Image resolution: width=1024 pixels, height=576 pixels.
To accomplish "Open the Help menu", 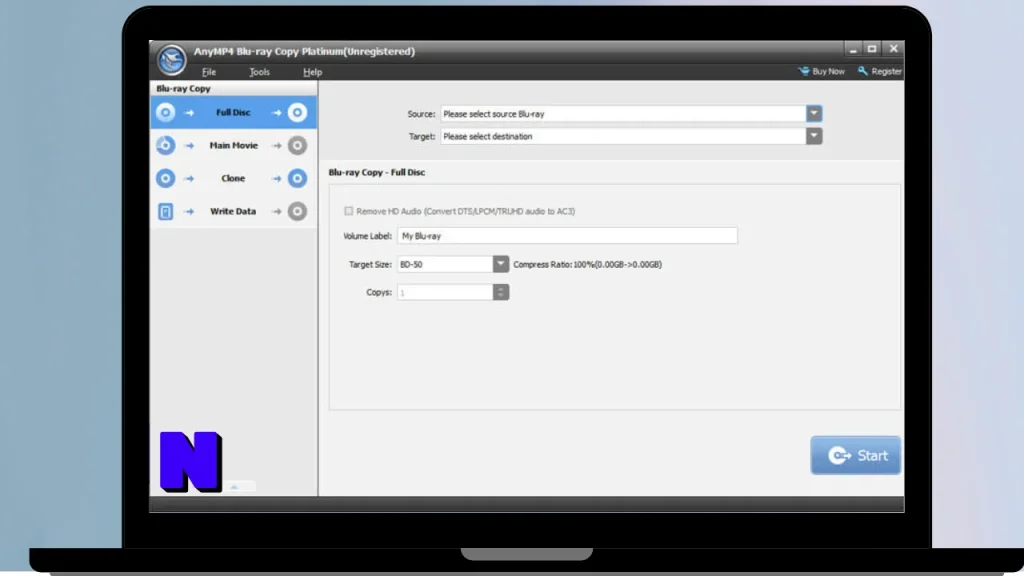I will (x=312, y=72).
